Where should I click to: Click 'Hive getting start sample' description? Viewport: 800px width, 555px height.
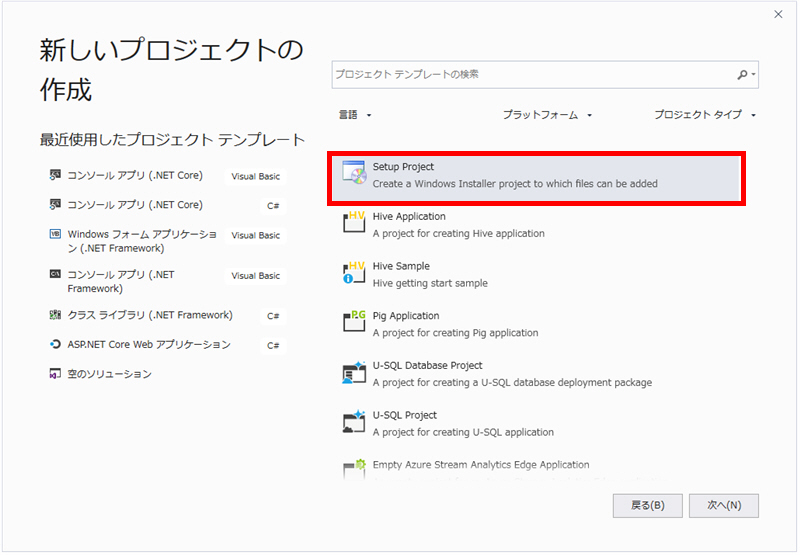pyautogui.click(x=430, y=283)
